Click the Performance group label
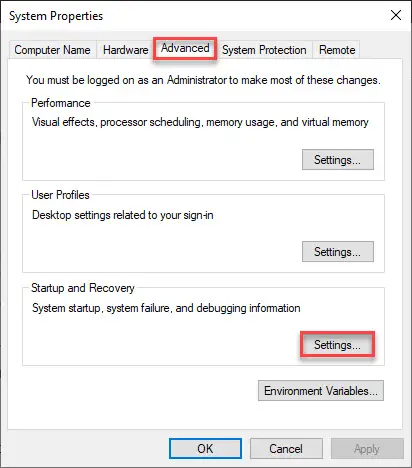This screenshot has width=412, height=468. coord(61,103)
